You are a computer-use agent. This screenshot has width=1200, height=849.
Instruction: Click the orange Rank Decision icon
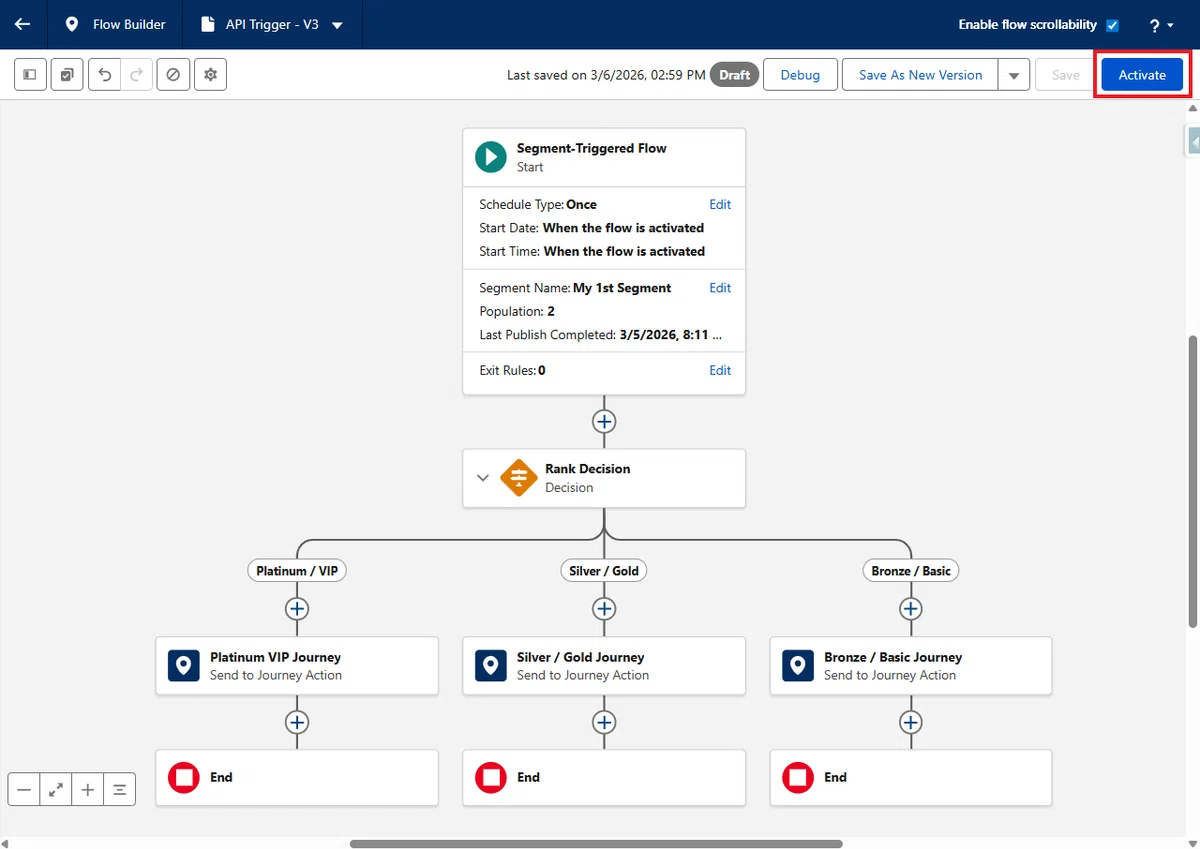(x=518, y=478)
